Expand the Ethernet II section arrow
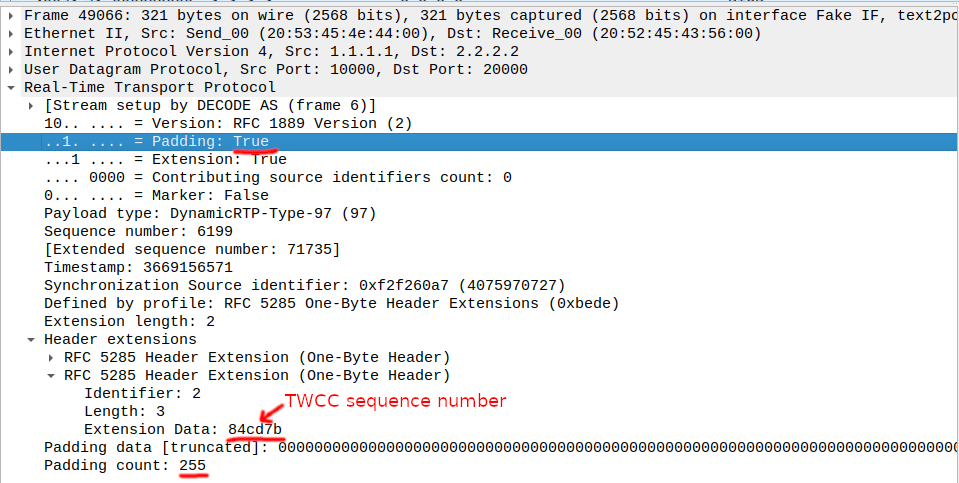Image resolution: width=959 pixels, height=483 pixels. (12, 34)
